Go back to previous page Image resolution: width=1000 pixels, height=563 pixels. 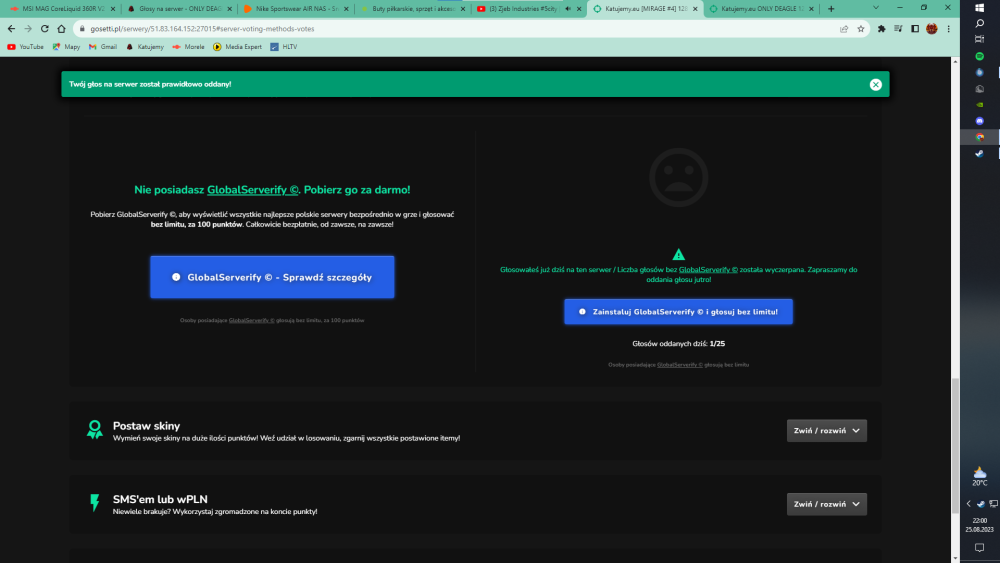coord(11,29)
